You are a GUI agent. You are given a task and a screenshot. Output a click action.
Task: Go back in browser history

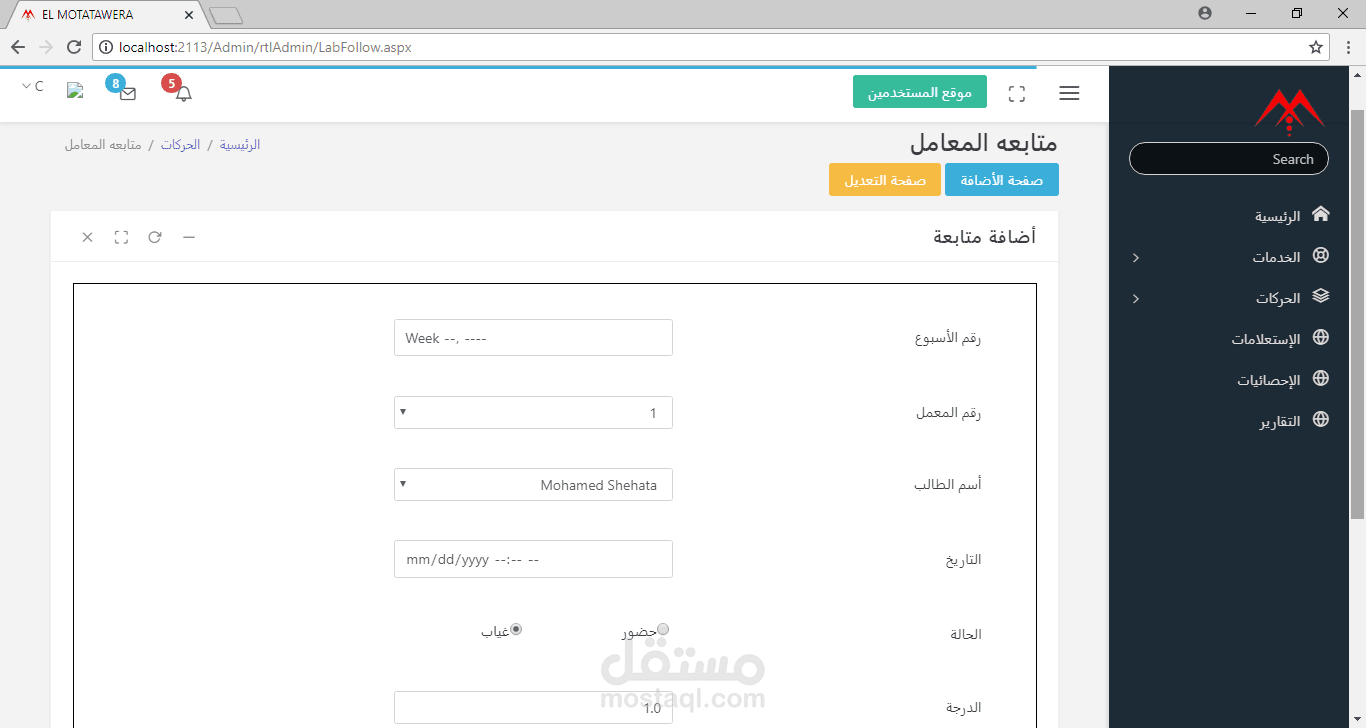pos(18,47)
